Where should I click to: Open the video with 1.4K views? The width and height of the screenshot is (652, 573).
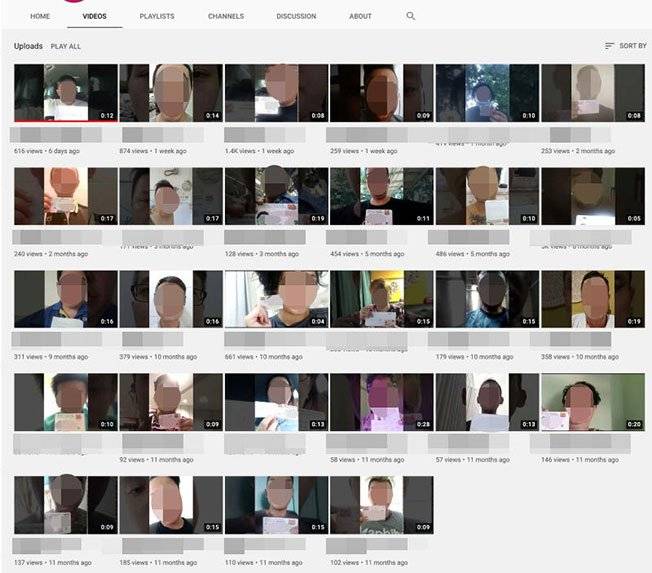click(x=276, y=93)
